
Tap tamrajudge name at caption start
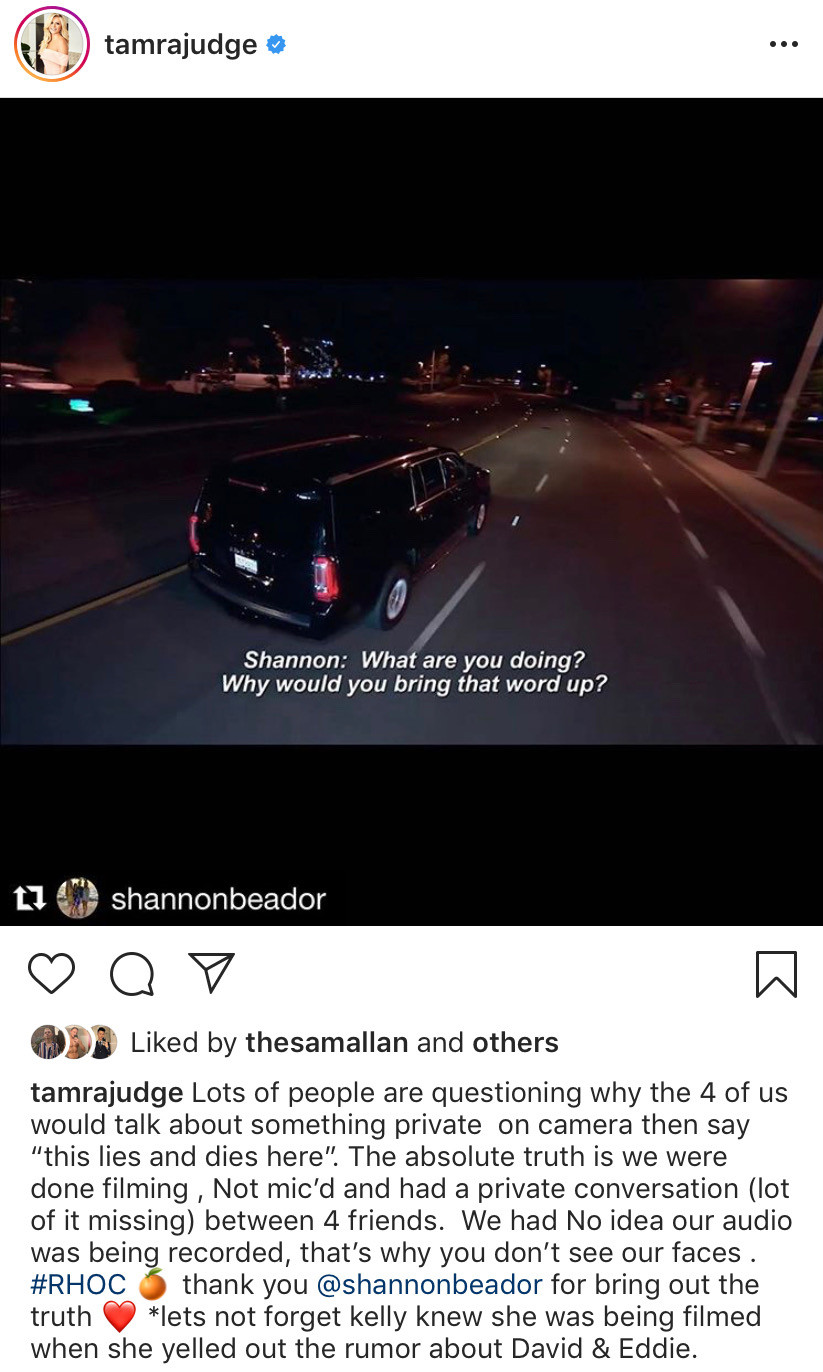tap(107, 1092)
